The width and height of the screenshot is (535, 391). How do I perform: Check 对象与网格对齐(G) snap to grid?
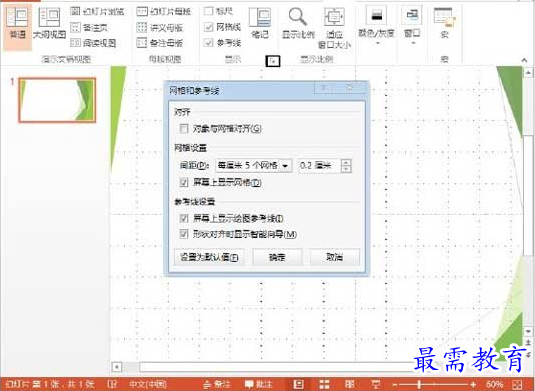point(184,129)
